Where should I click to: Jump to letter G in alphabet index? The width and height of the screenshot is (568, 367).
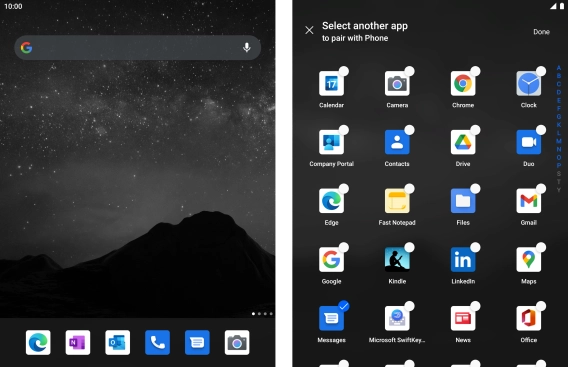(x=559, y=117)
